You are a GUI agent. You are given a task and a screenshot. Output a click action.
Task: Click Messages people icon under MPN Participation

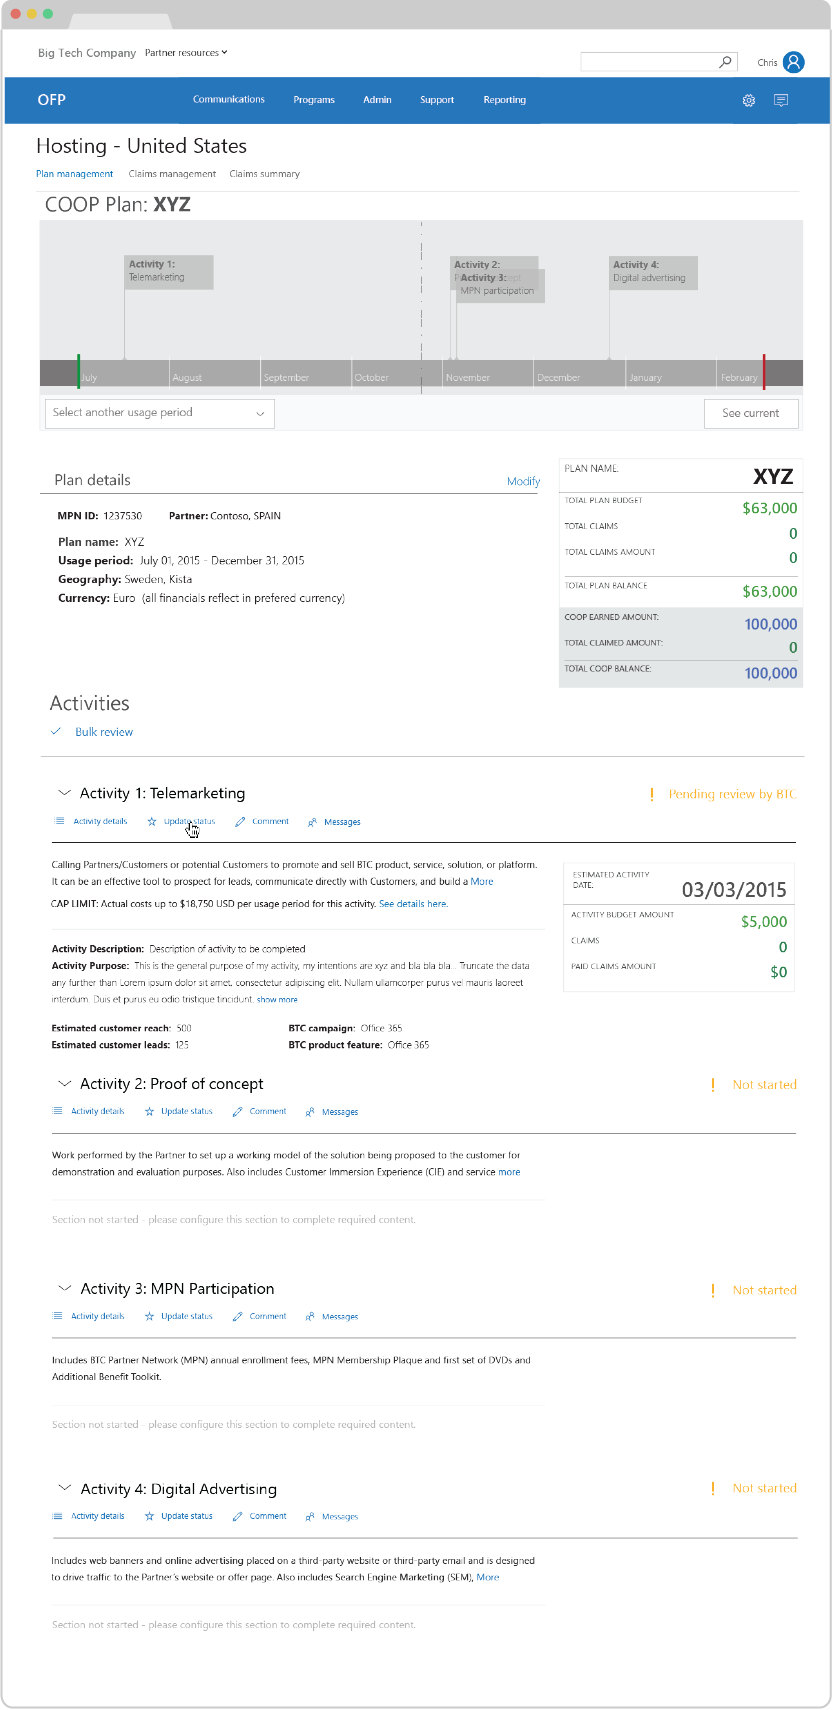tap(310, 1317)
